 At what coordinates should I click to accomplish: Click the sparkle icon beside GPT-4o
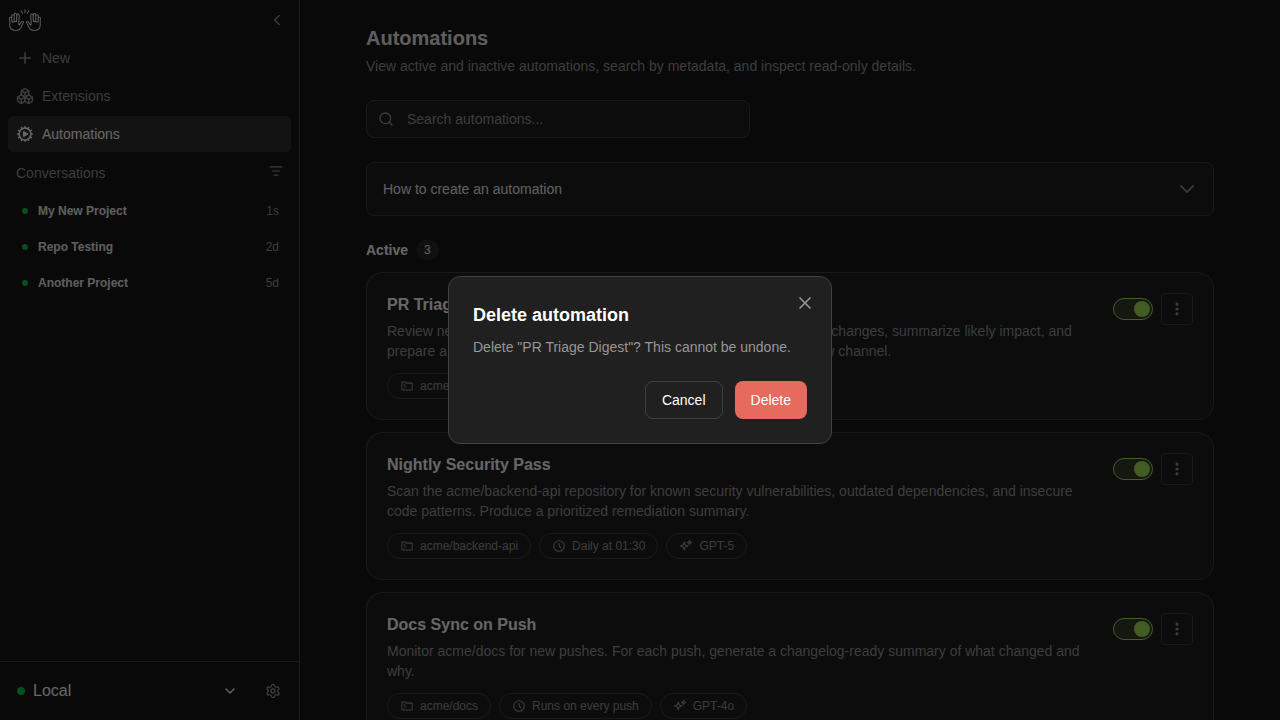680,706
